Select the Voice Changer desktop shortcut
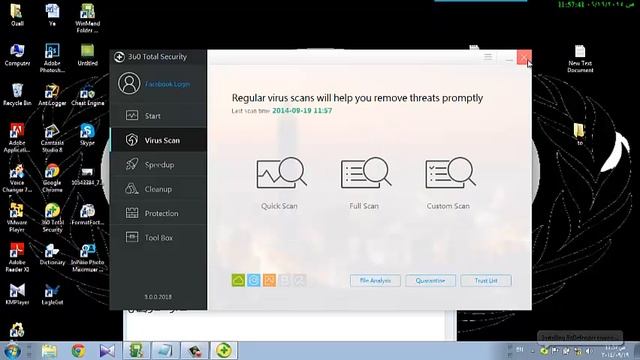Image resolution: width=640 pixels, height=360 pixels. [x=17, y=178]
